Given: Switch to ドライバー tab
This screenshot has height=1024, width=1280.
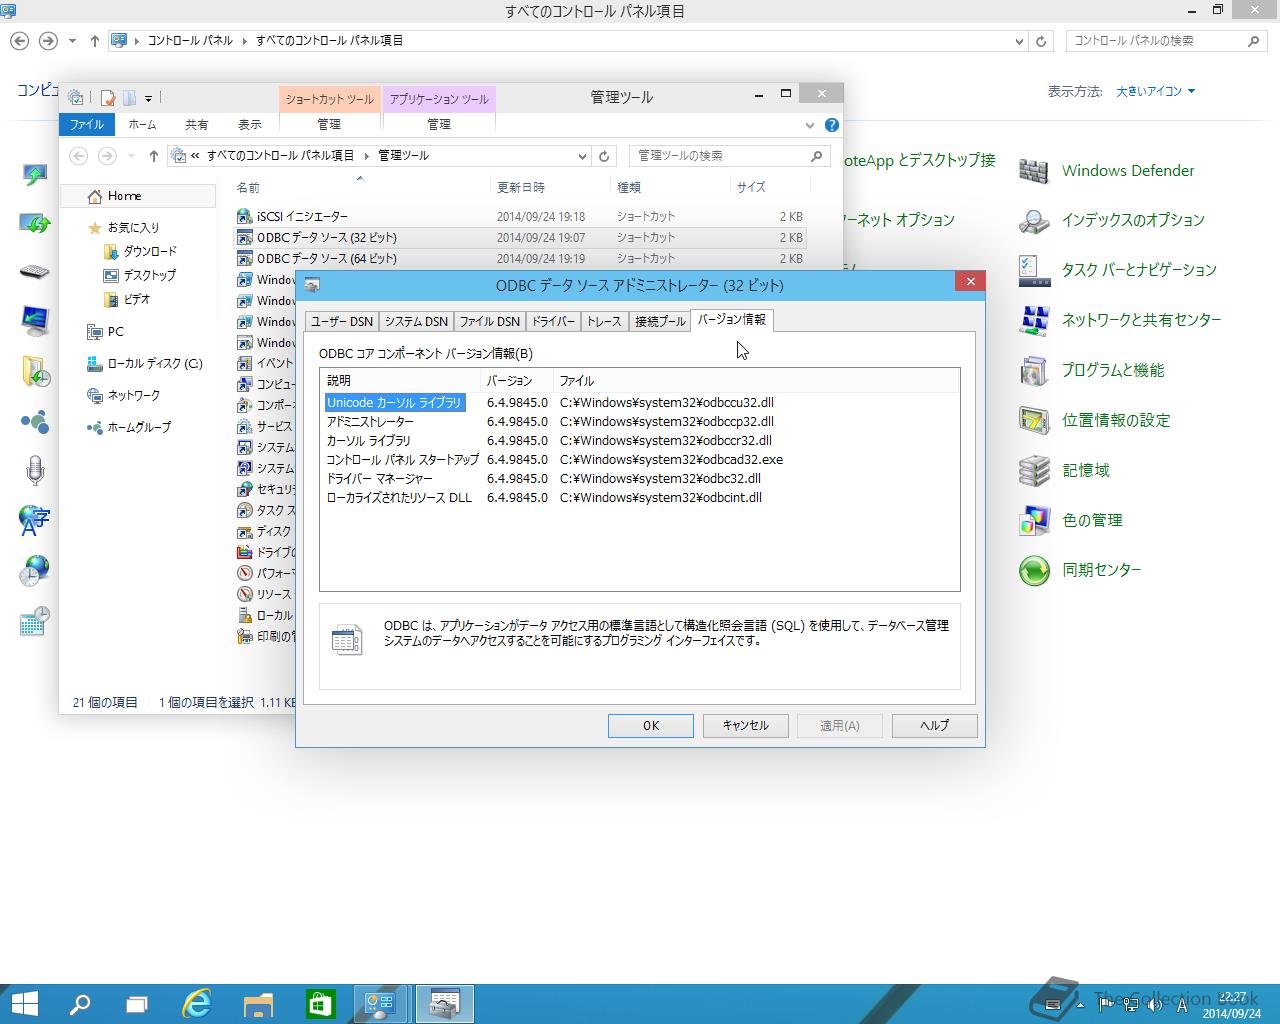Looking at the screenshot, I should click(x=553, y=321).
